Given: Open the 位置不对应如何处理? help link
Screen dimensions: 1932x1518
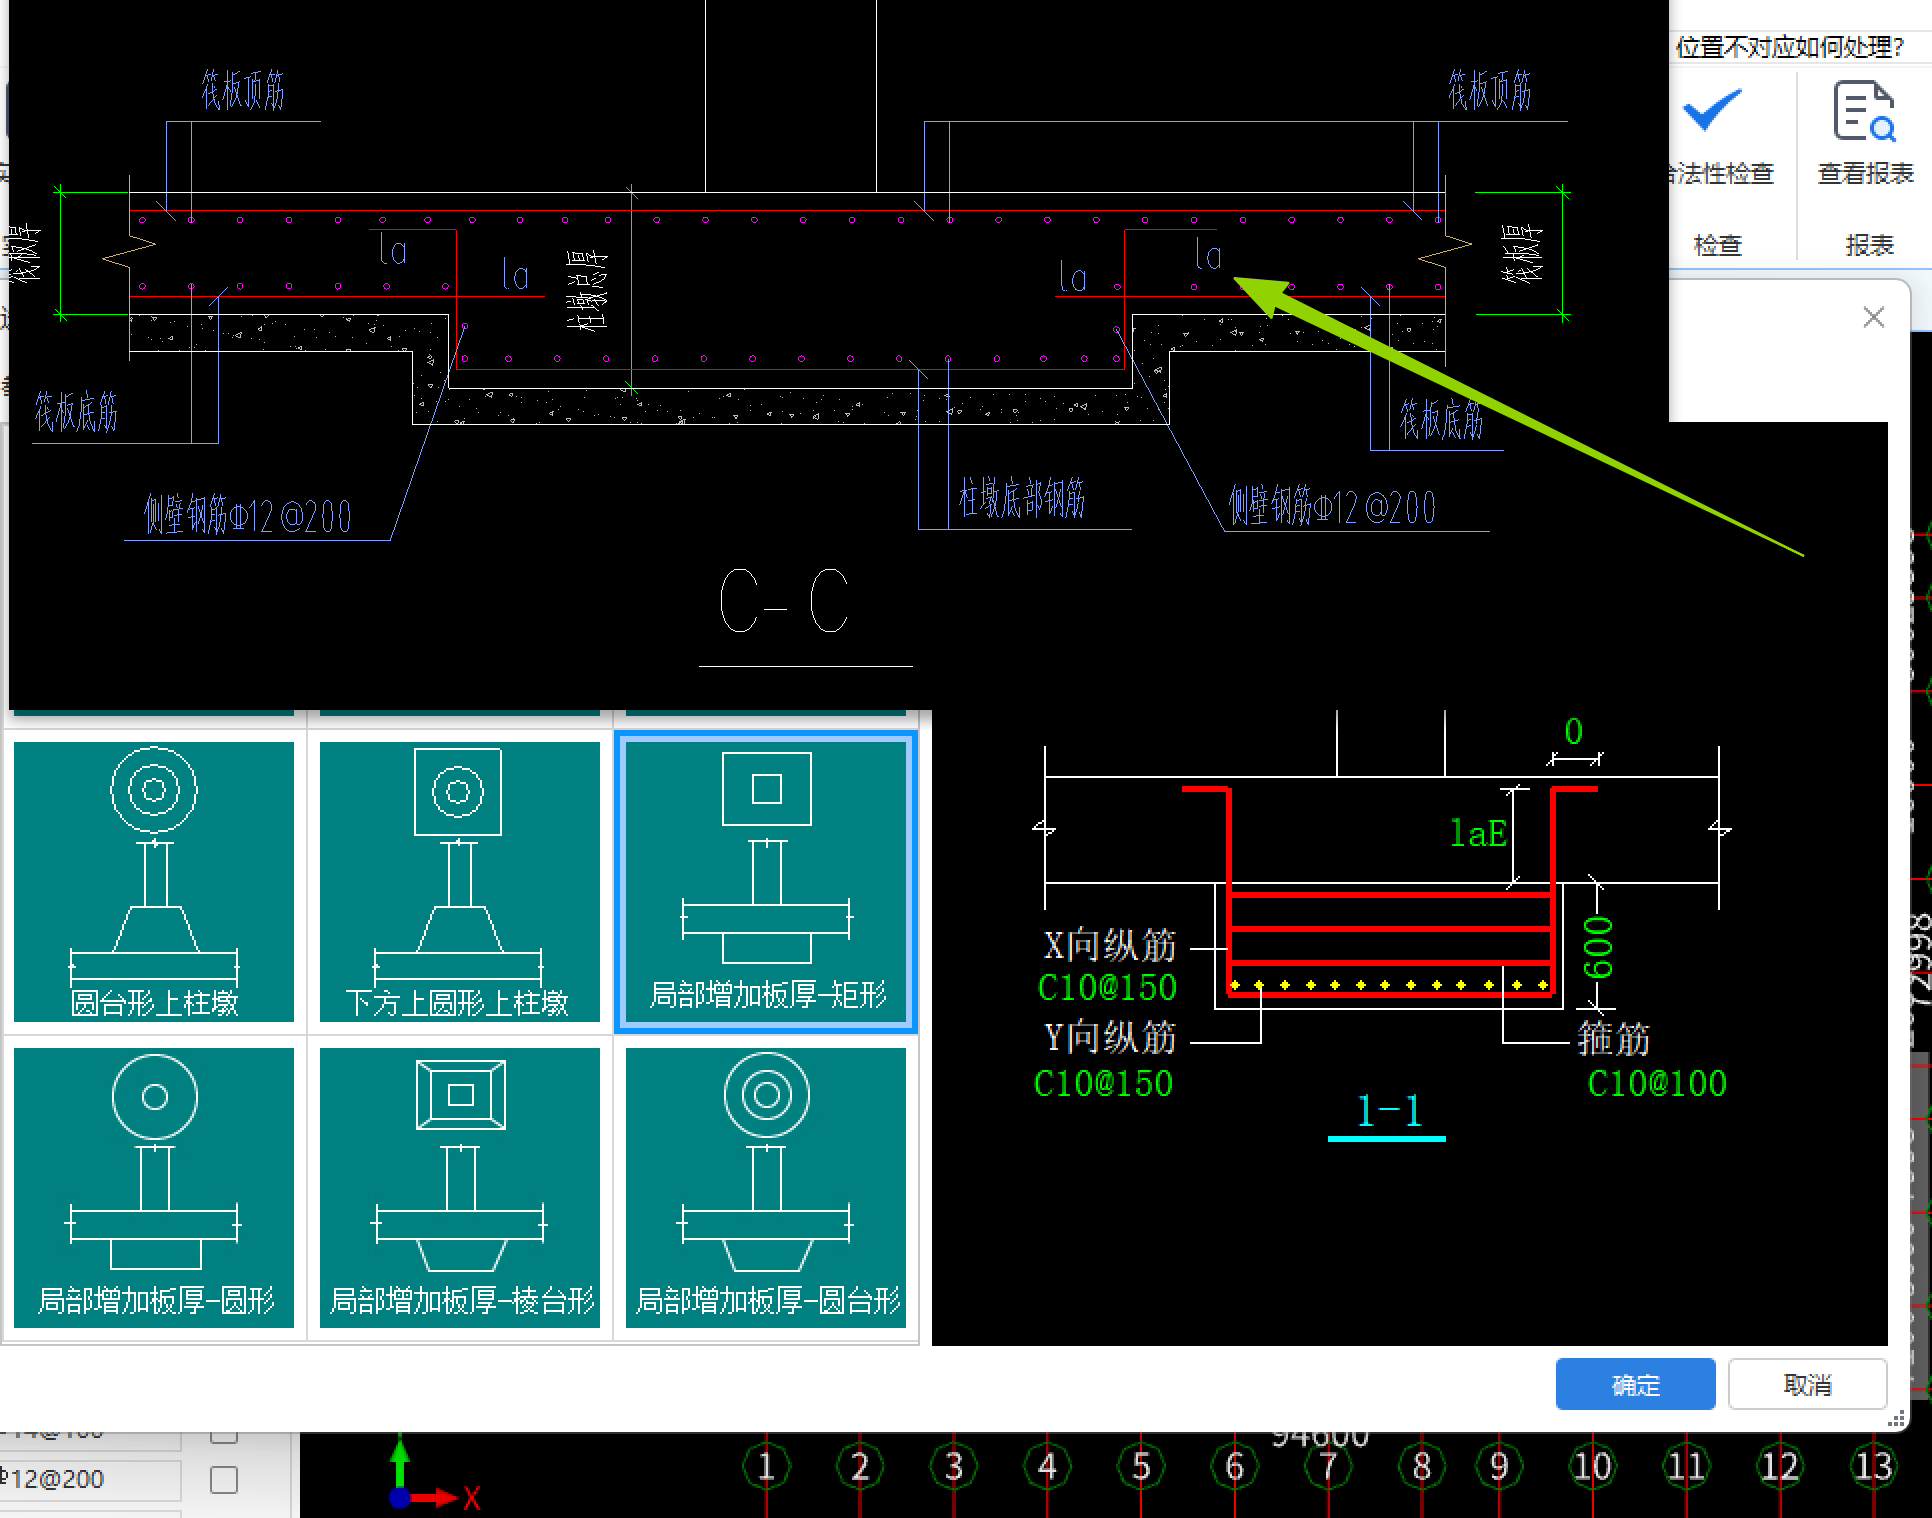Looking at the screenshot, I should pyautogui.click(x=1790, y=47).
